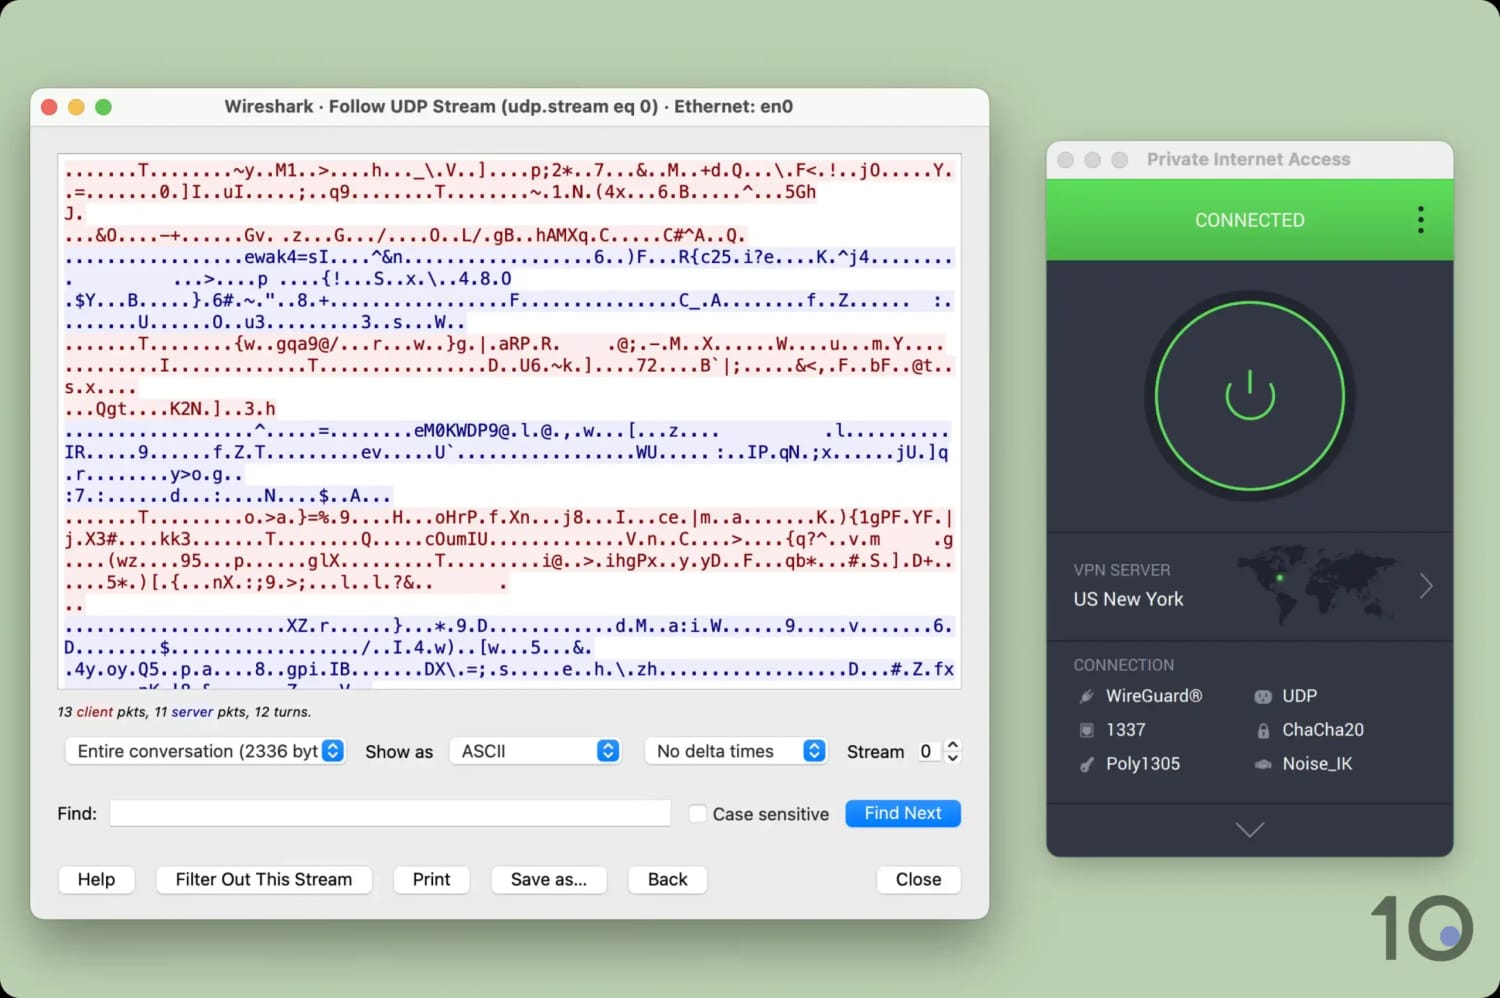Increment the Stream number stepper
1500x998 pixels.
click(x=953, y=744)
